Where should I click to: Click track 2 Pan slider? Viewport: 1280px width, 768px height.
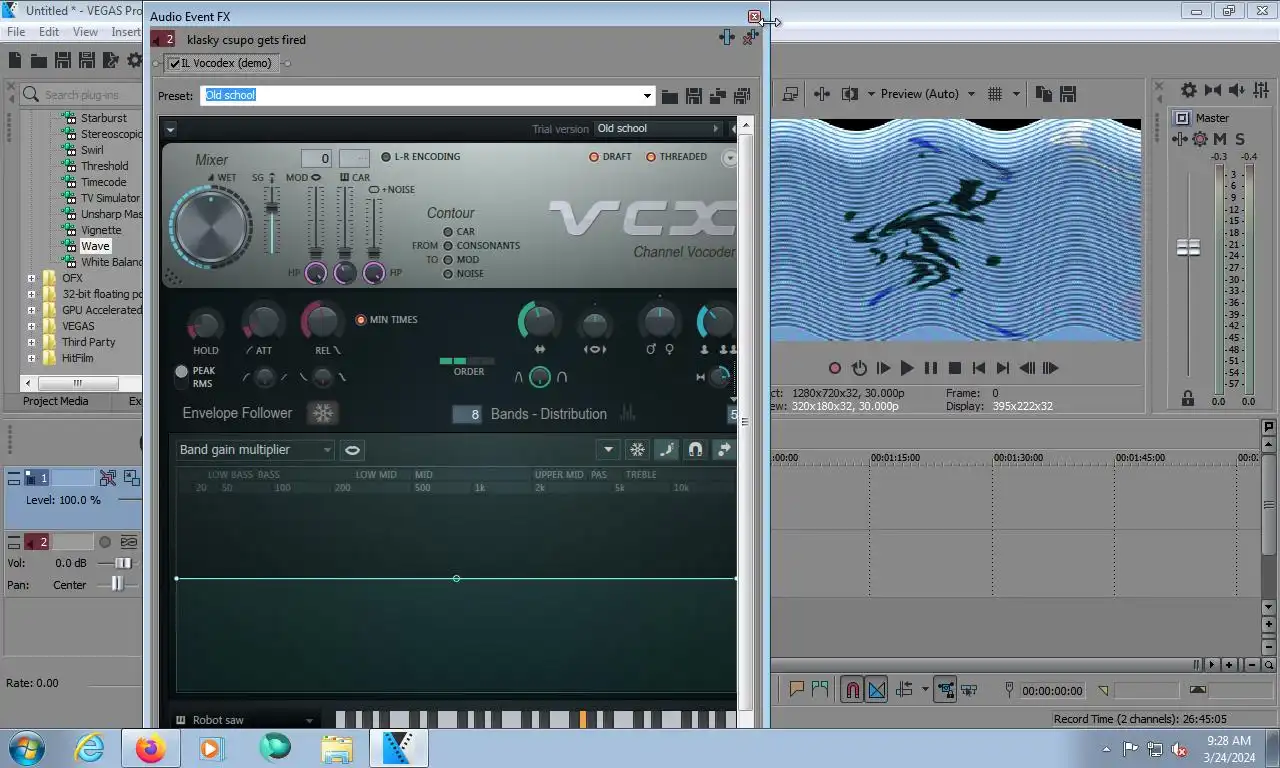point(117,584)
